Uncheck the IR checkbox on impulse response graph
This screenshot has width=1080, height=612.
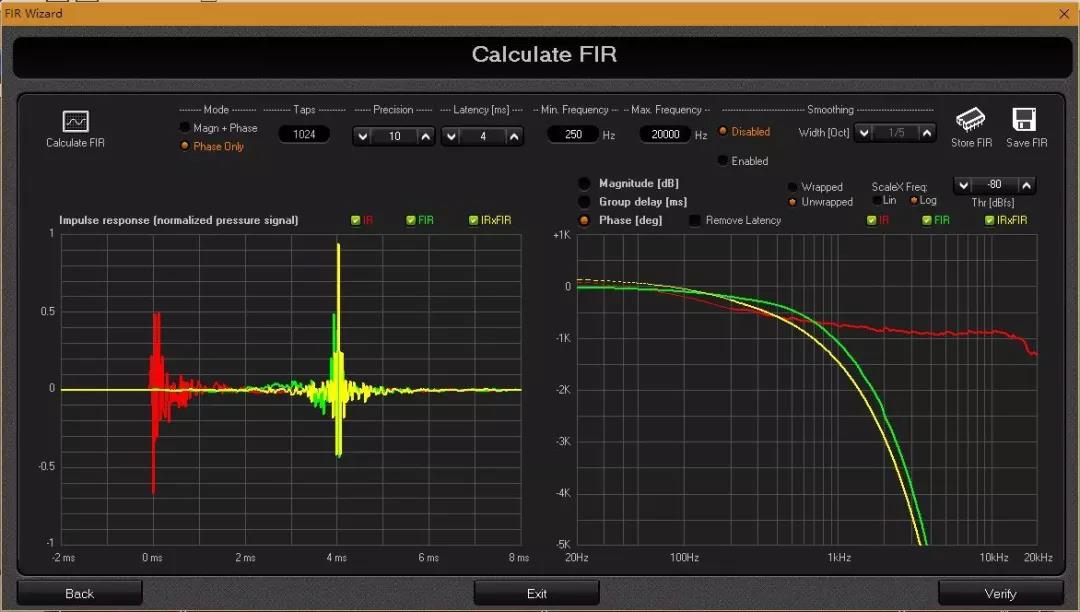pyautogui.click(x=356, y=220)
